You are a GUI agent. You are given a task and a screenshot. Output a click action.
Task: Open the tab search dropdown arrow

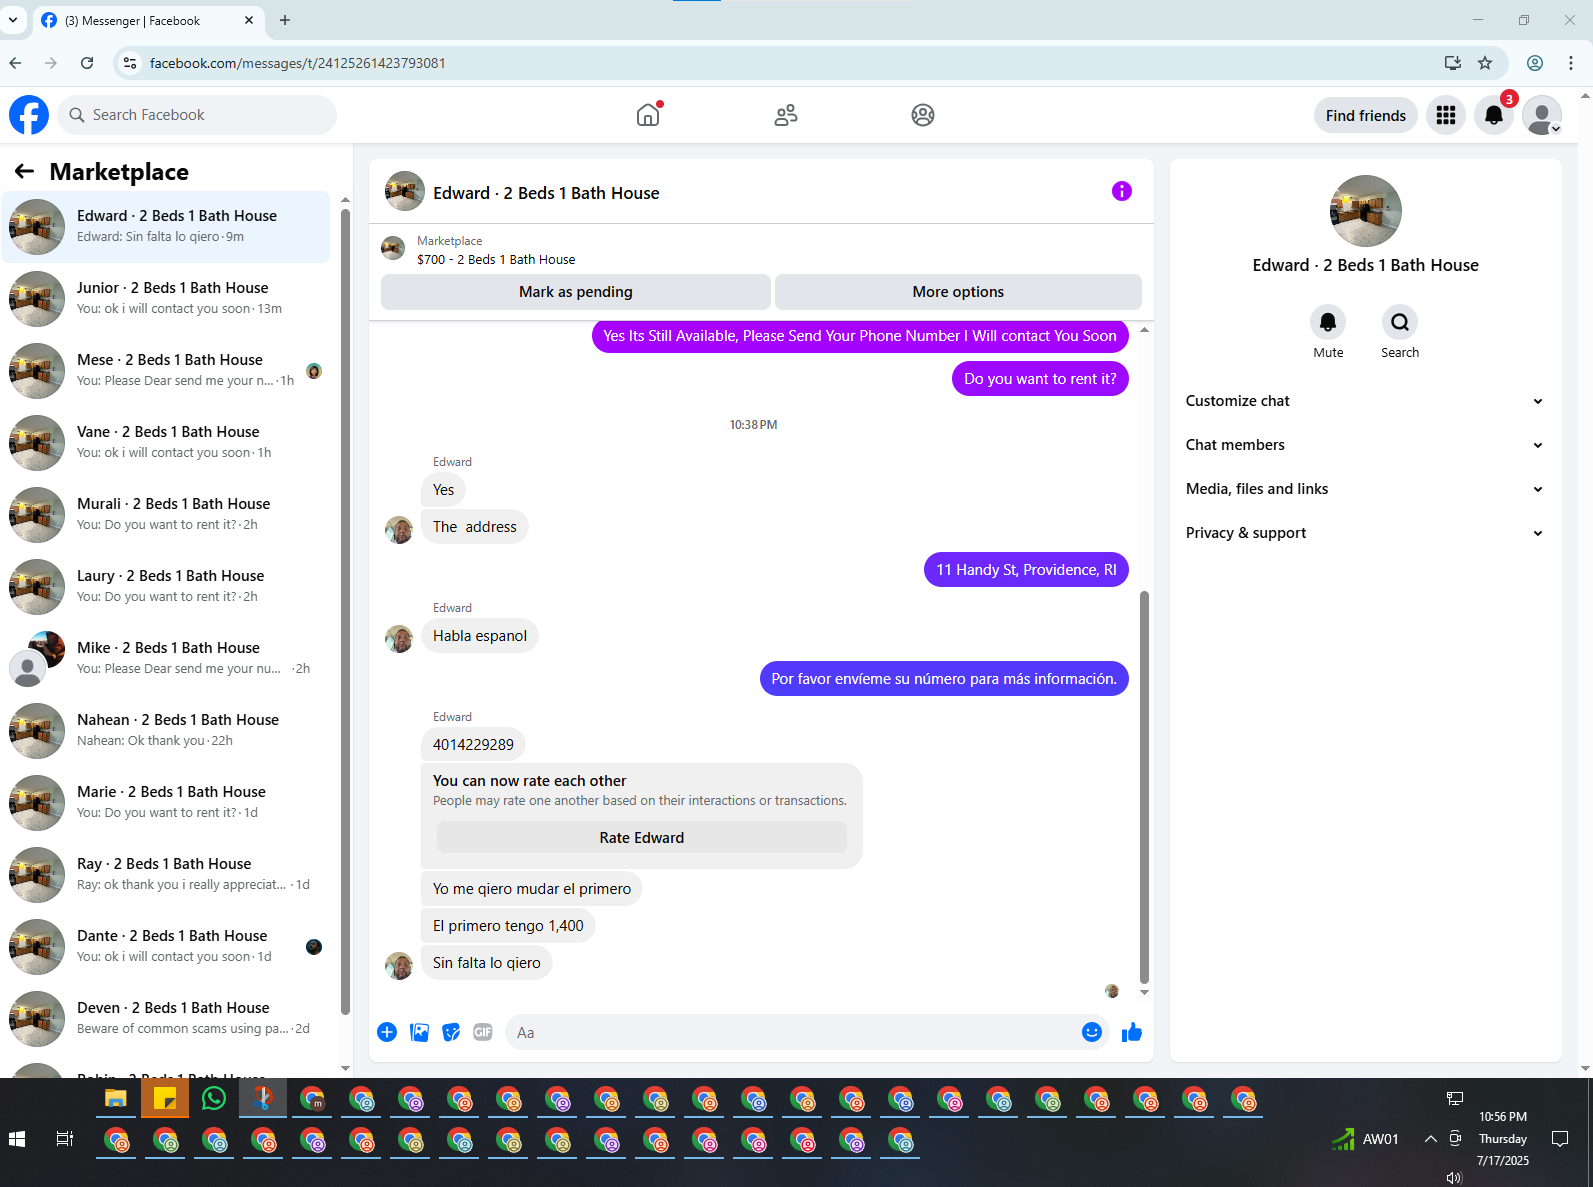13,20
